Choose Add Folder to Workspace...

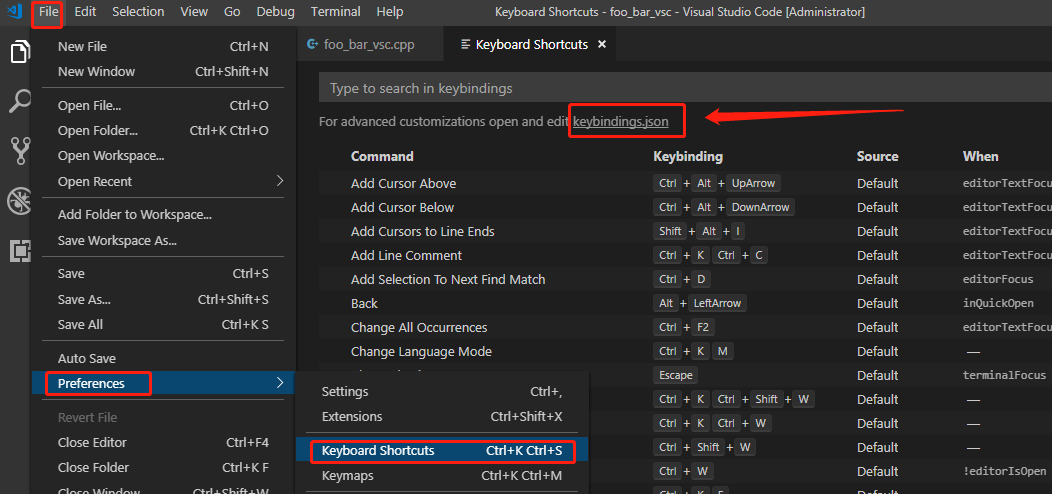pos(163,215)
